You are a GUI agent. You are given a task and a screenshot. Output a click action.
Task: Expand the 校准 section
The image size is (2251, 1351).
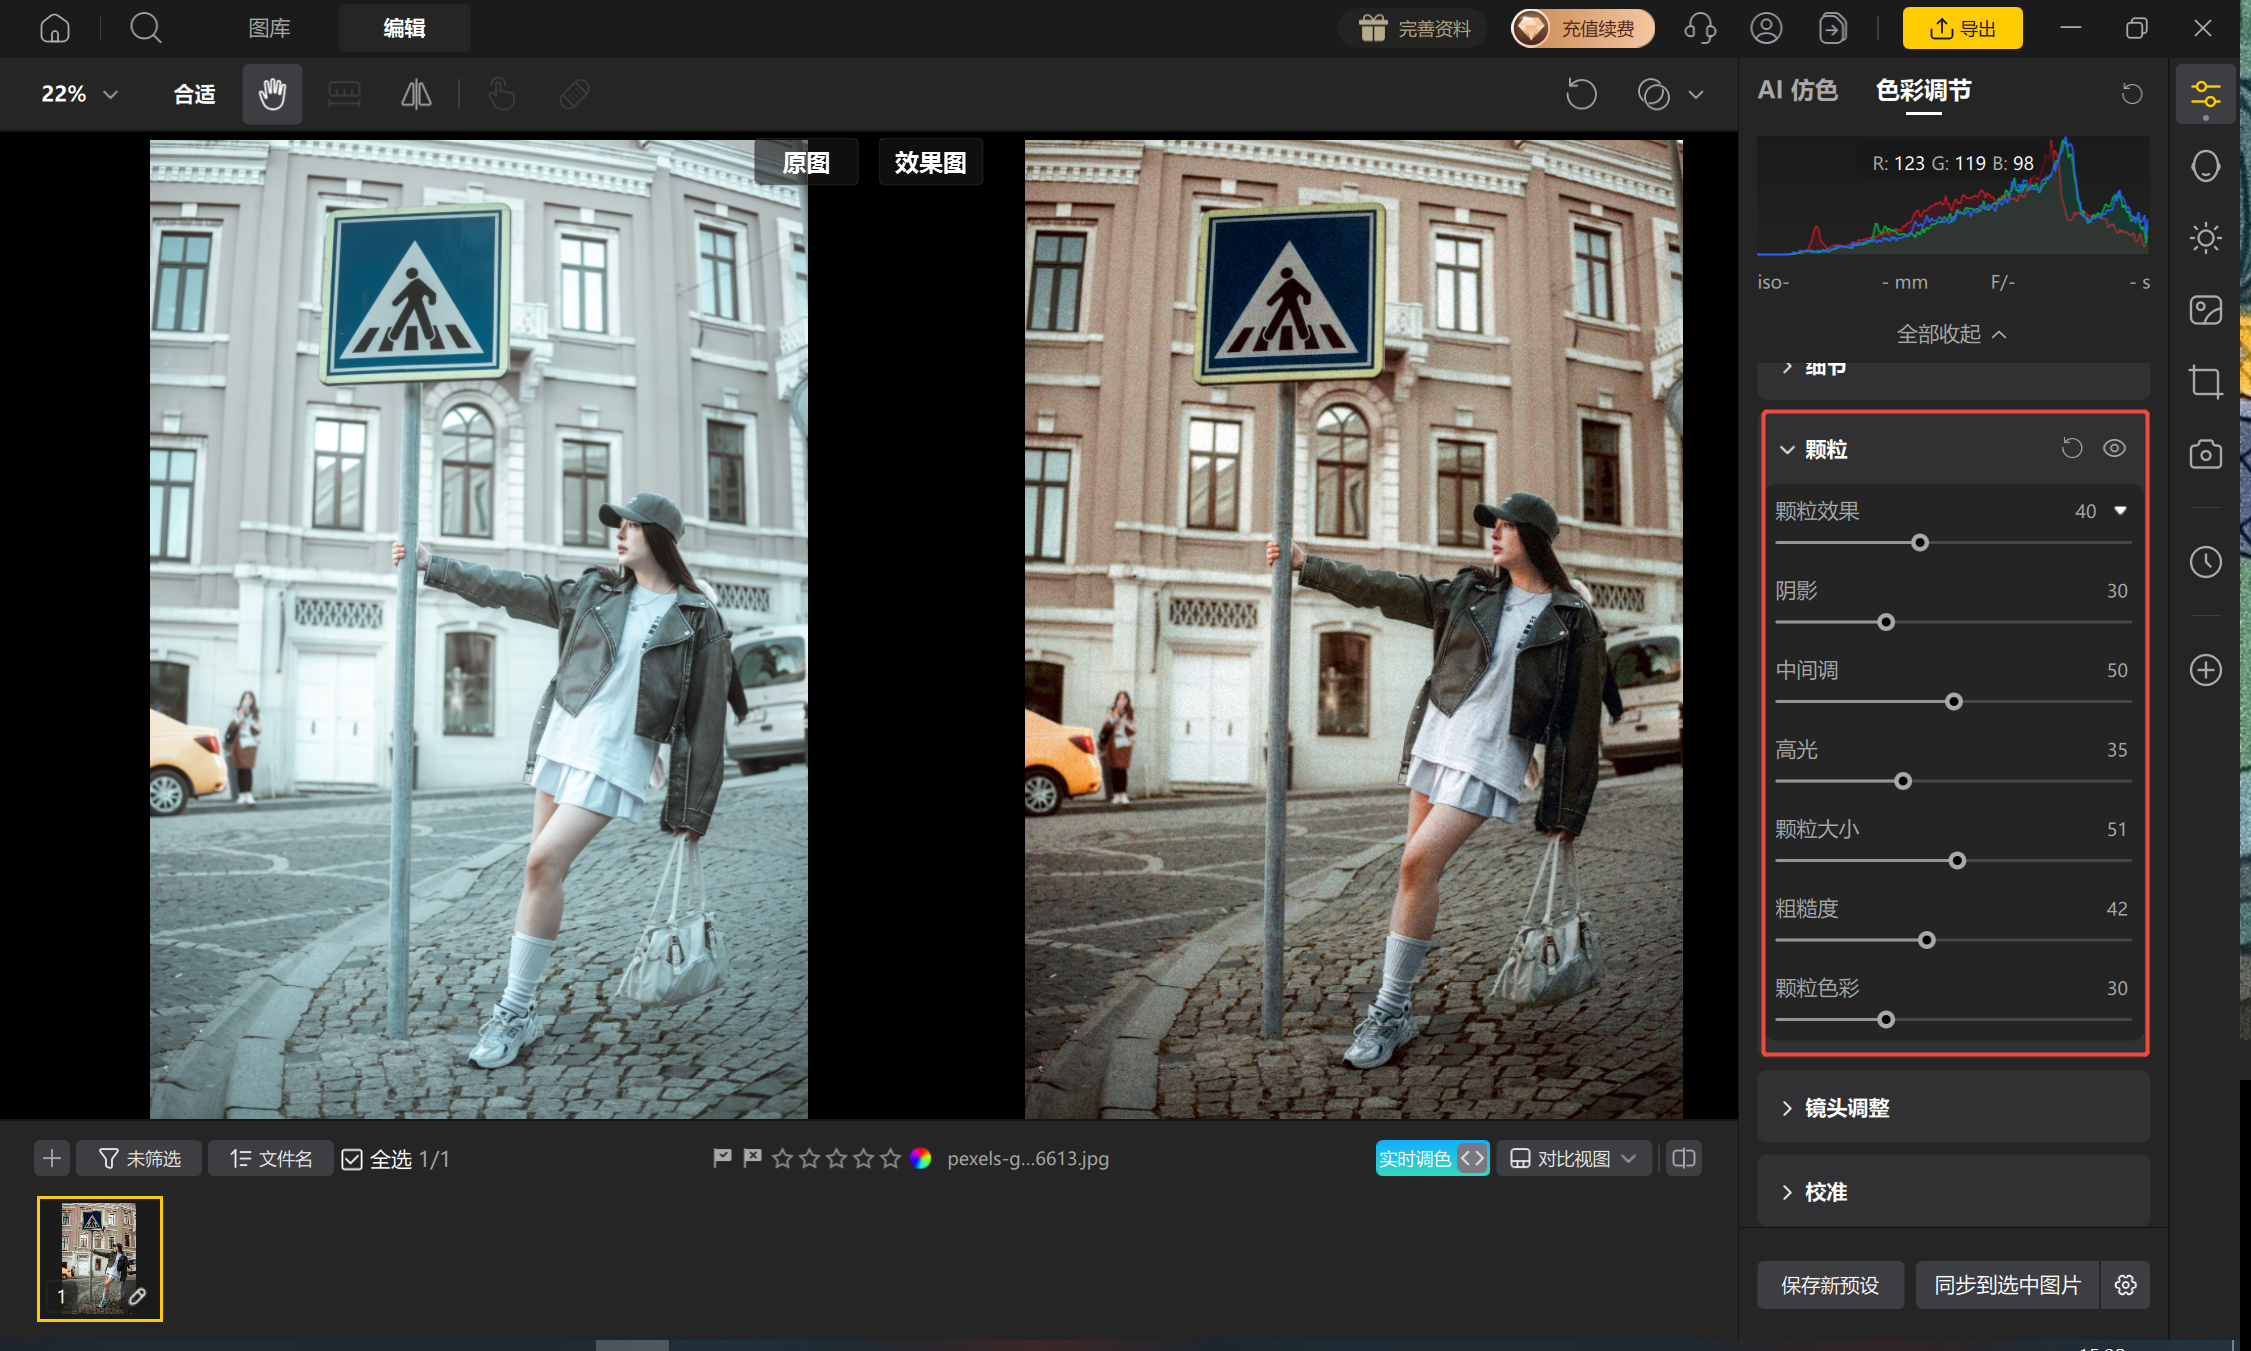[x=1953, y=1191]
